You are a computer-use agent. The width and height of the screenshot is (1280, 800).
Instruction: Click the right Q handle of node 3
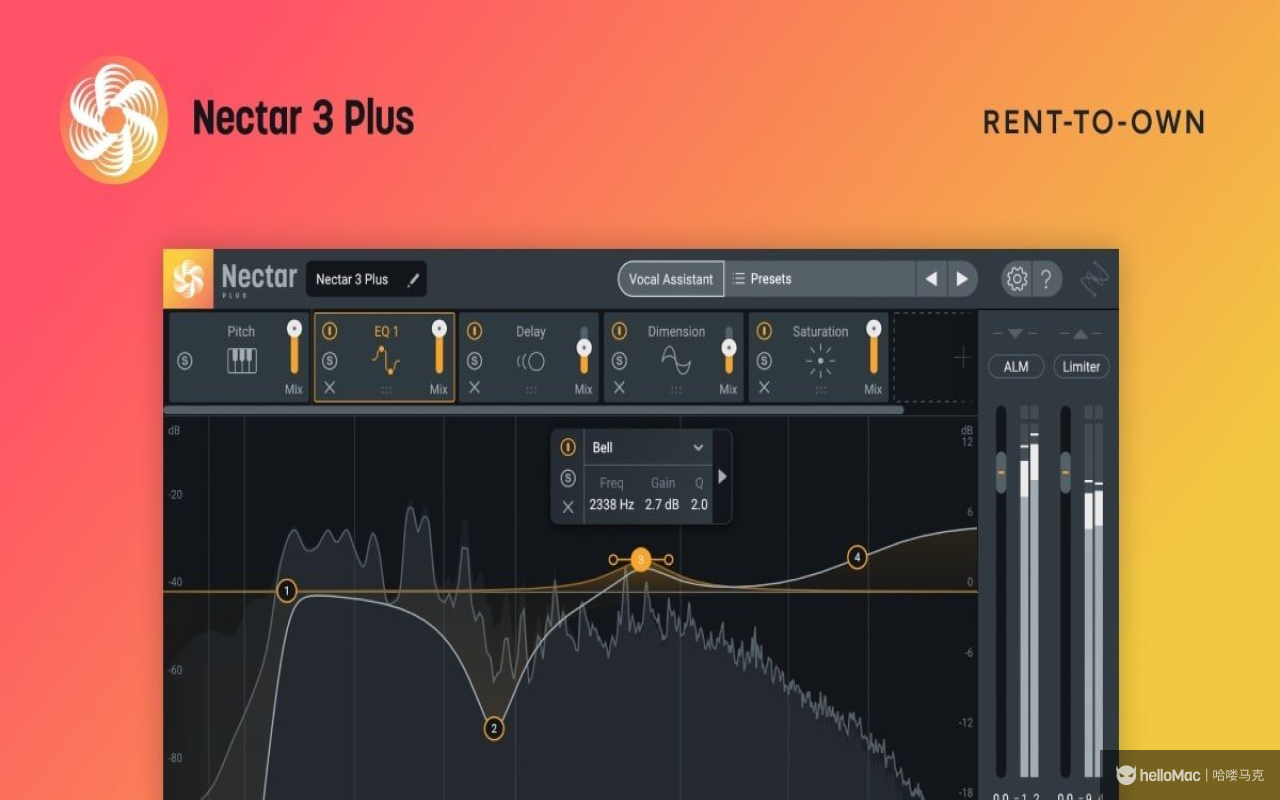[668, 560]
